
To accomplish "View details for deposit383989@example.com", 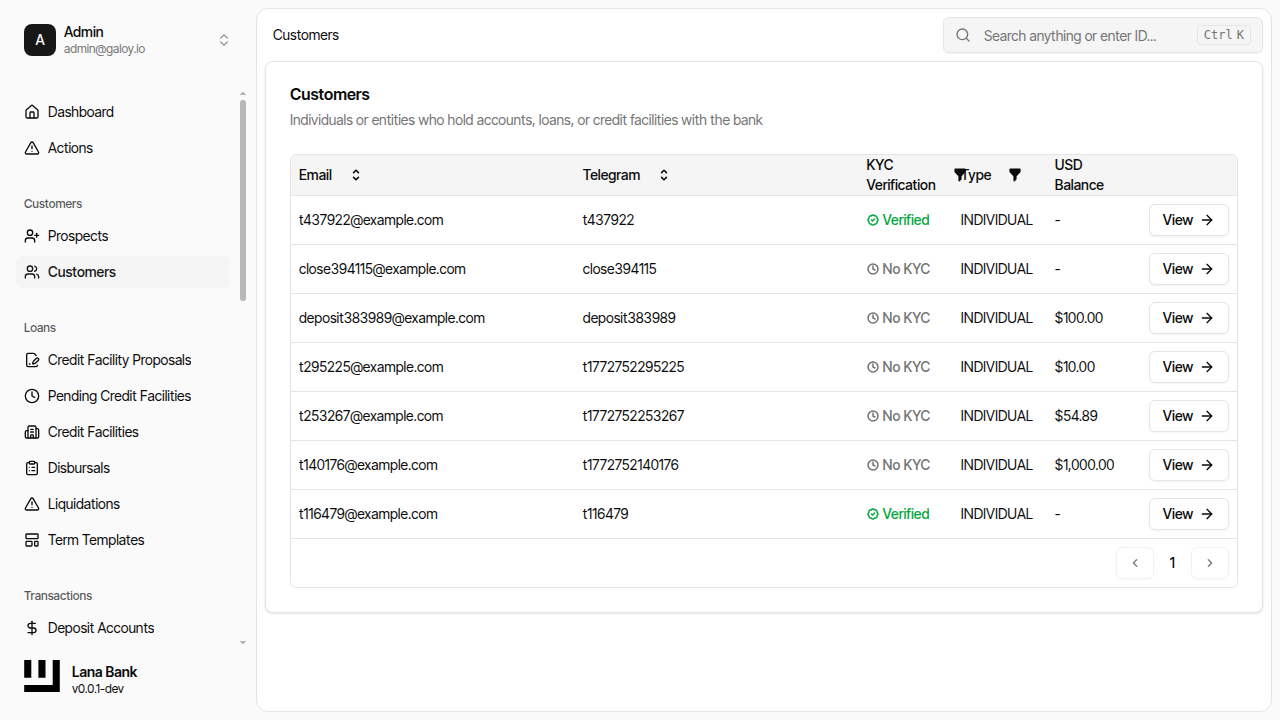I will [1188, 317].
